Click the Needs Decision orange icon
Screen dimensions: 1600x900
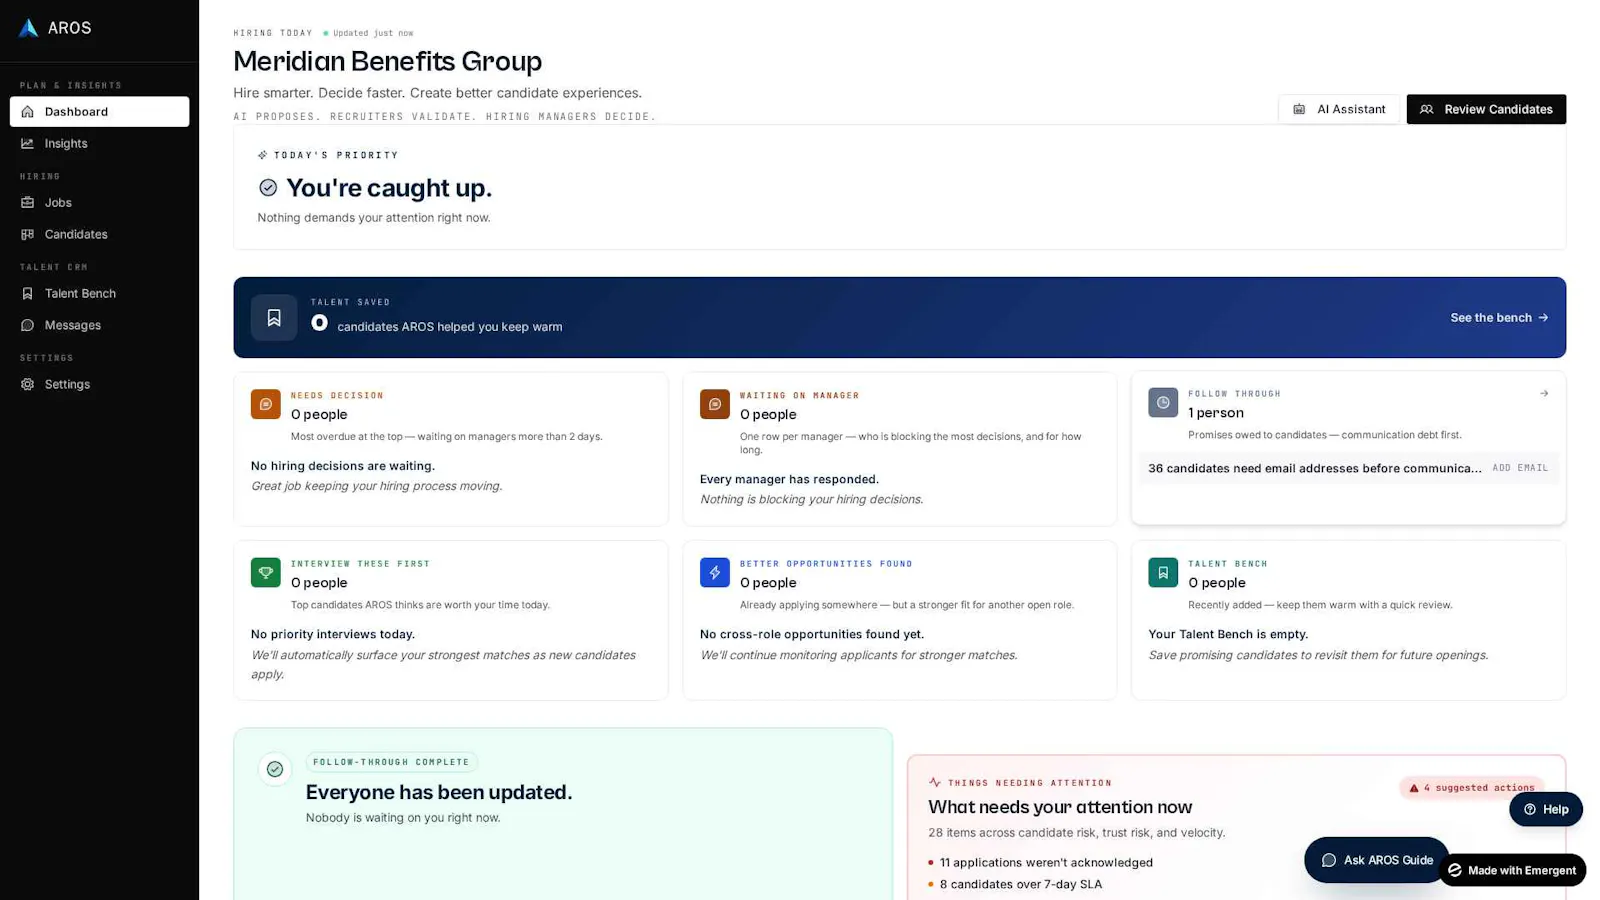click(266, 404)
